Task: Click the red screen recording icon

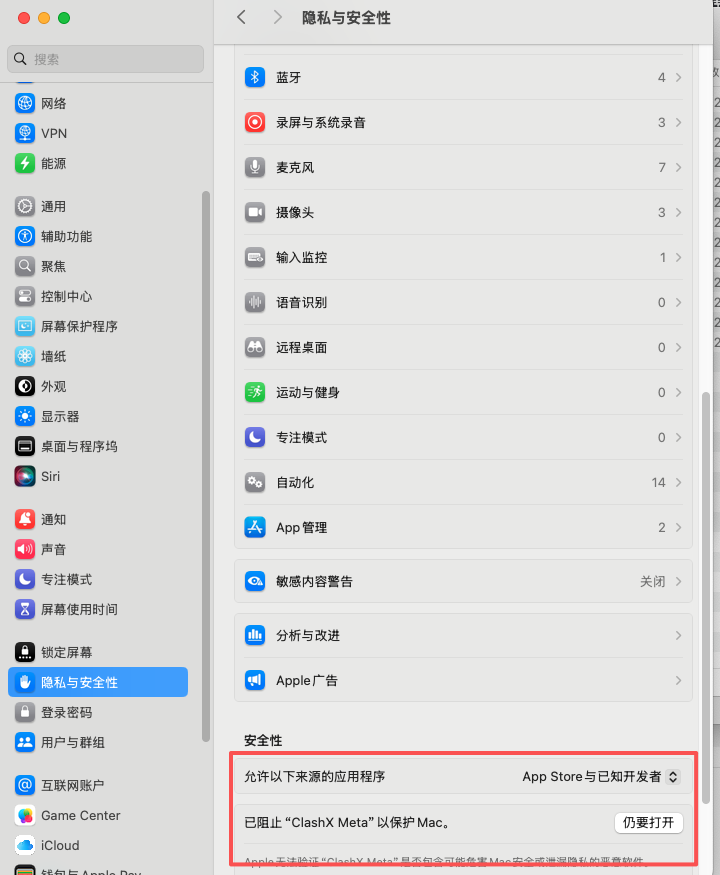Action: [255, 122]
